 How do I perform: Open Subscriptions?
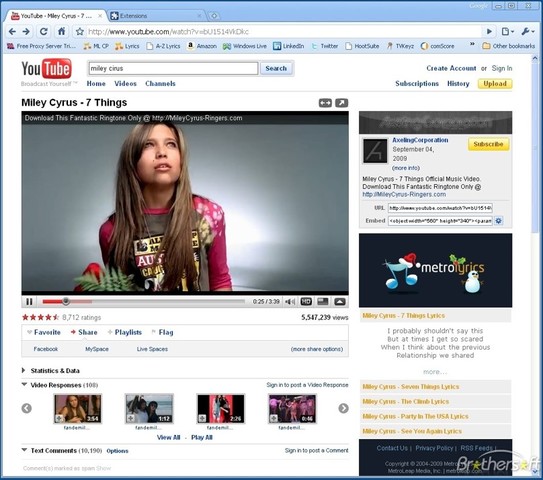(x=417, y=83)
